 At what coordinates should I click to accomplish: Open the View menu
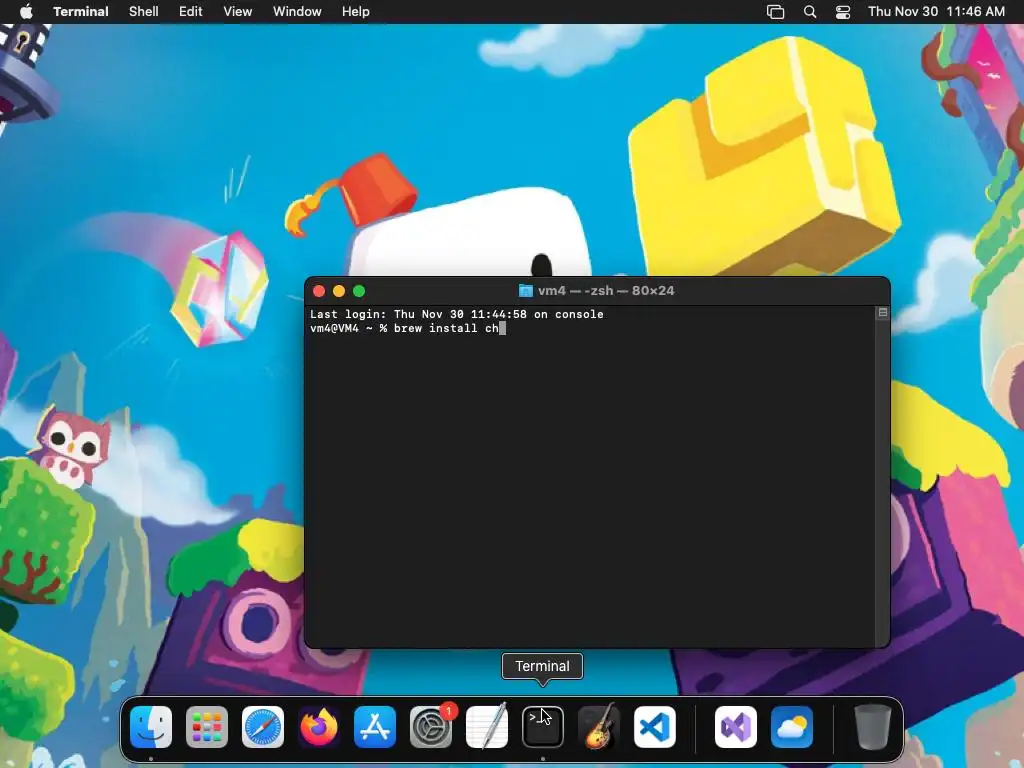(238, 12)
